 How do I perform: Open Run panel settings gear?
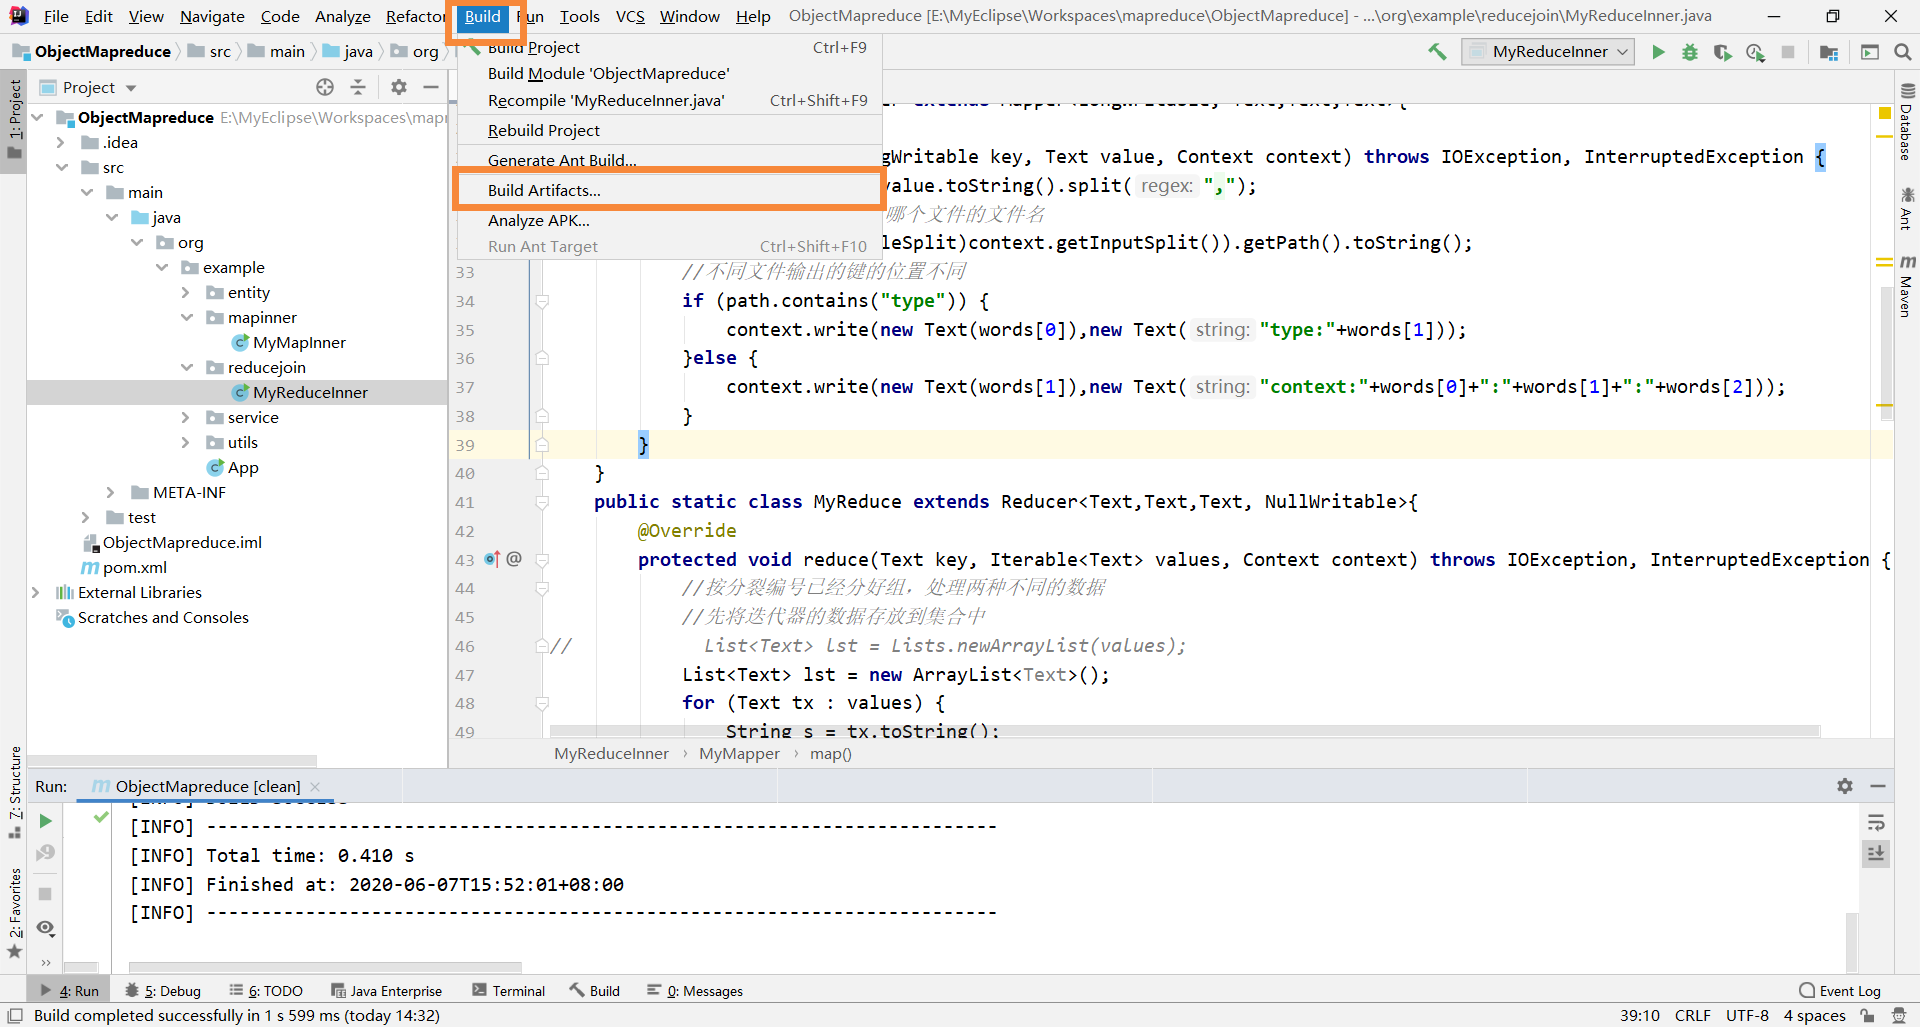[x=1845, y=786]
